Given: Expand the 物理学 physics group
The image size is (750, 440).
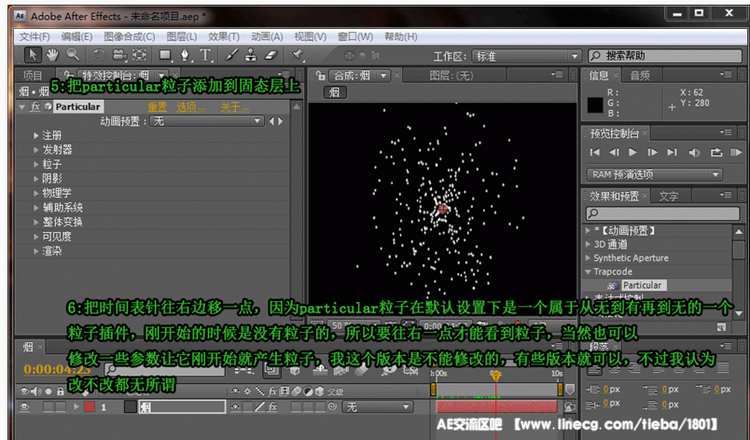Looking at the screenshot, I should [x=36, y=193].
